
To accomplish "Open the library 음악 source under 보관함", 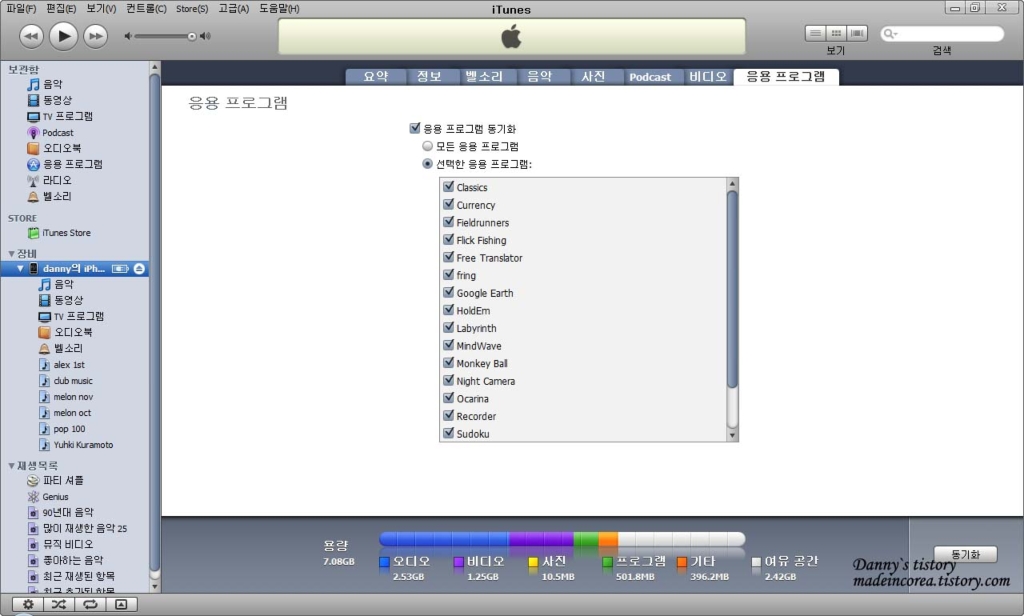I will click(52, 84).
